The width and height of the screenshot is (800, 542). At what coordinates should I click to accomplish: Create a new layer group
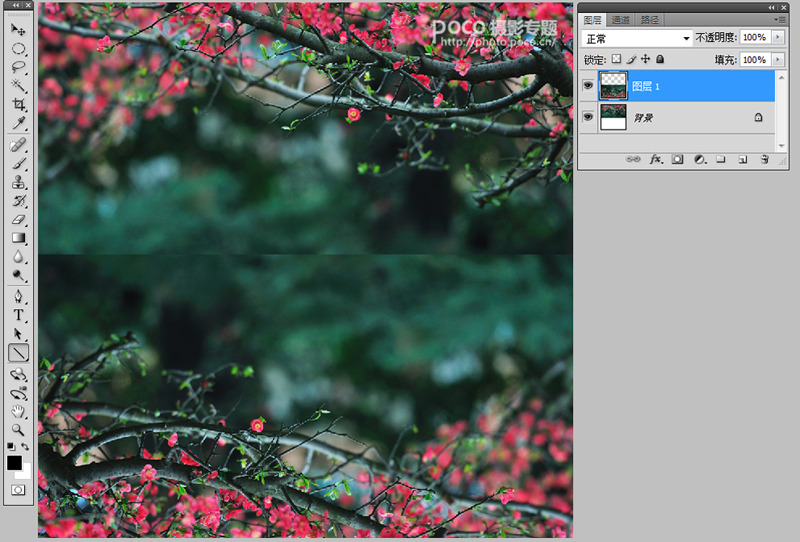pyautogui.click(x=720, y=159)
